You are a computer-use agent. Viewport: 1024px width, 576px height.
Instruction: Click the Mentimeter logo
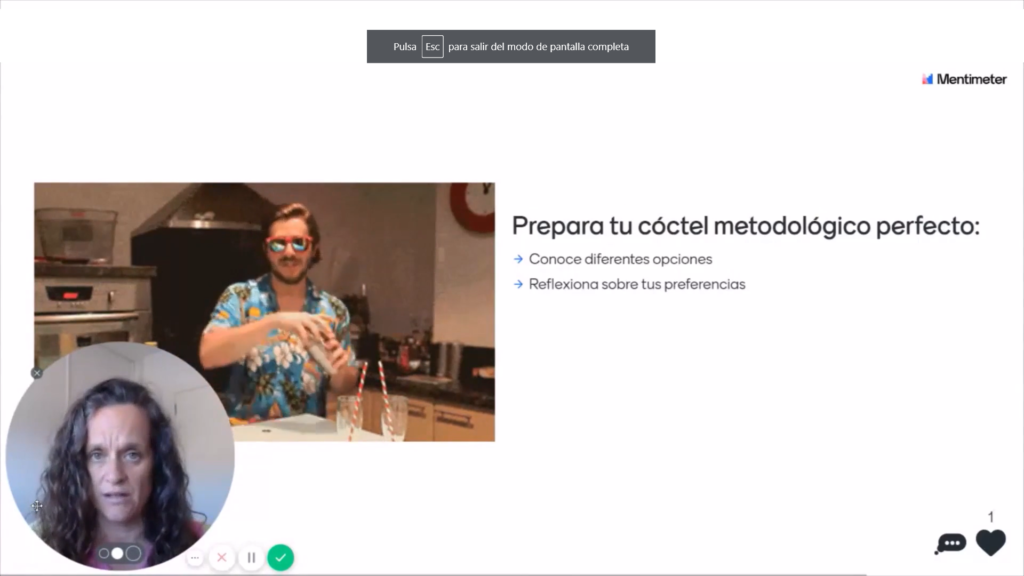964,79
